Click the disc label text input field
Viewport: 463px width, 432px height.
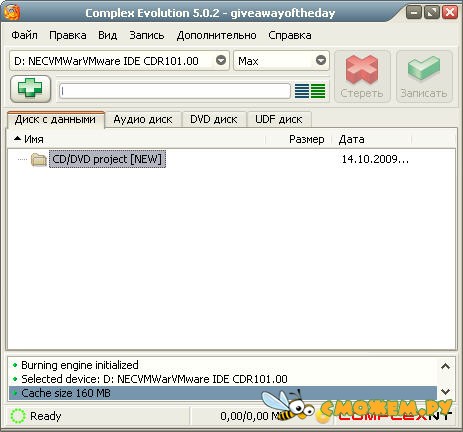(175, 91)
